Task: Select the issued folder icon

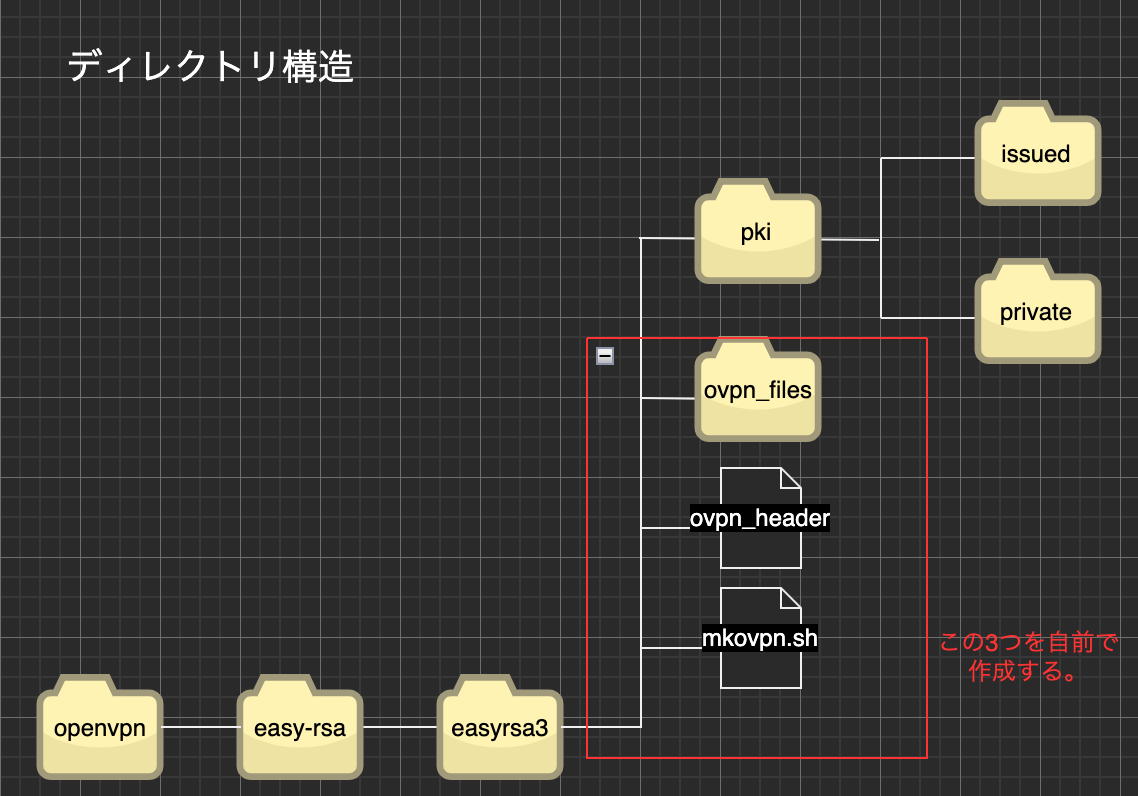Action: point(1037,156)
